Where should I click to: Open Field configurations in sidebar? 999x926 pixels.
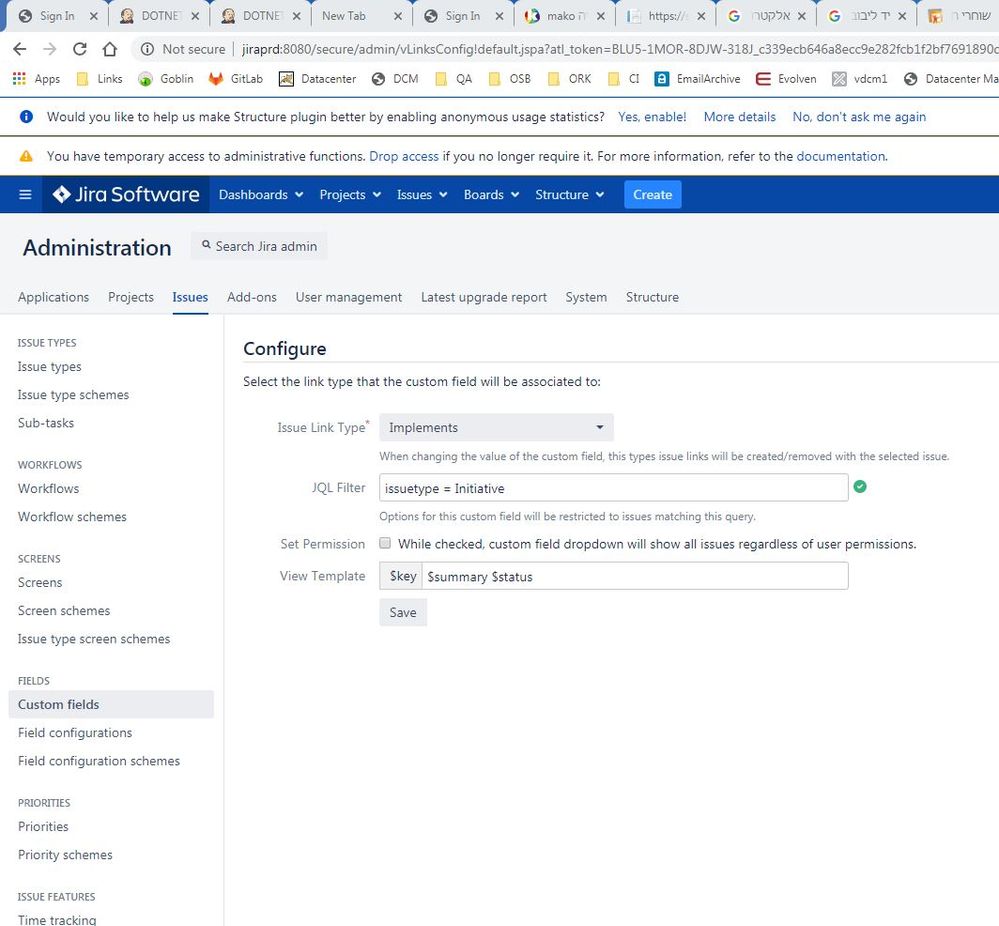point(75,732)
